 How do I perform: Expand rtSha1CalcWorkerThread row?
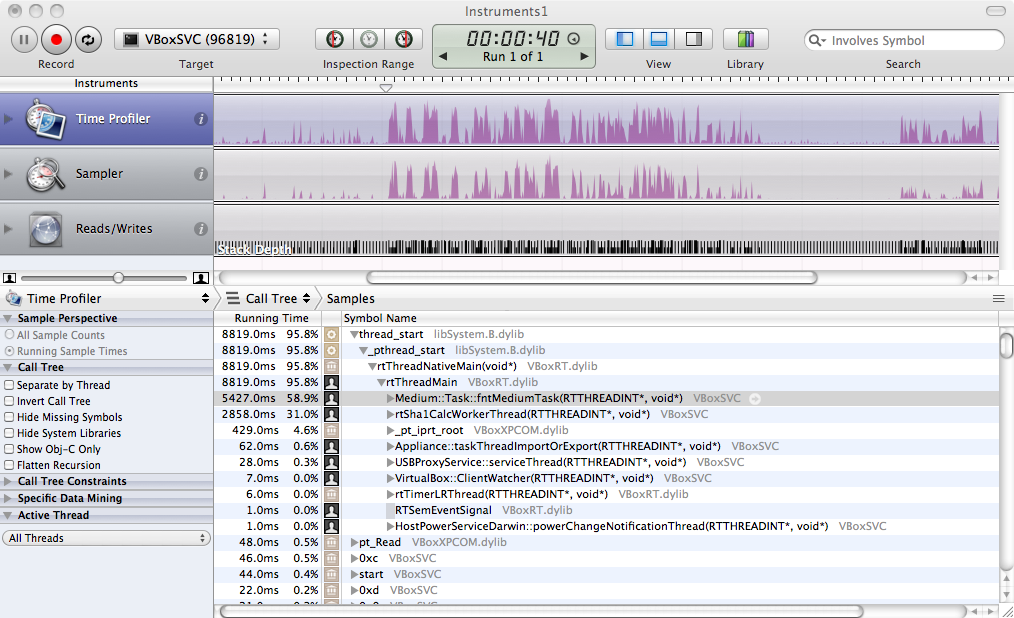(x=391, y=414)
